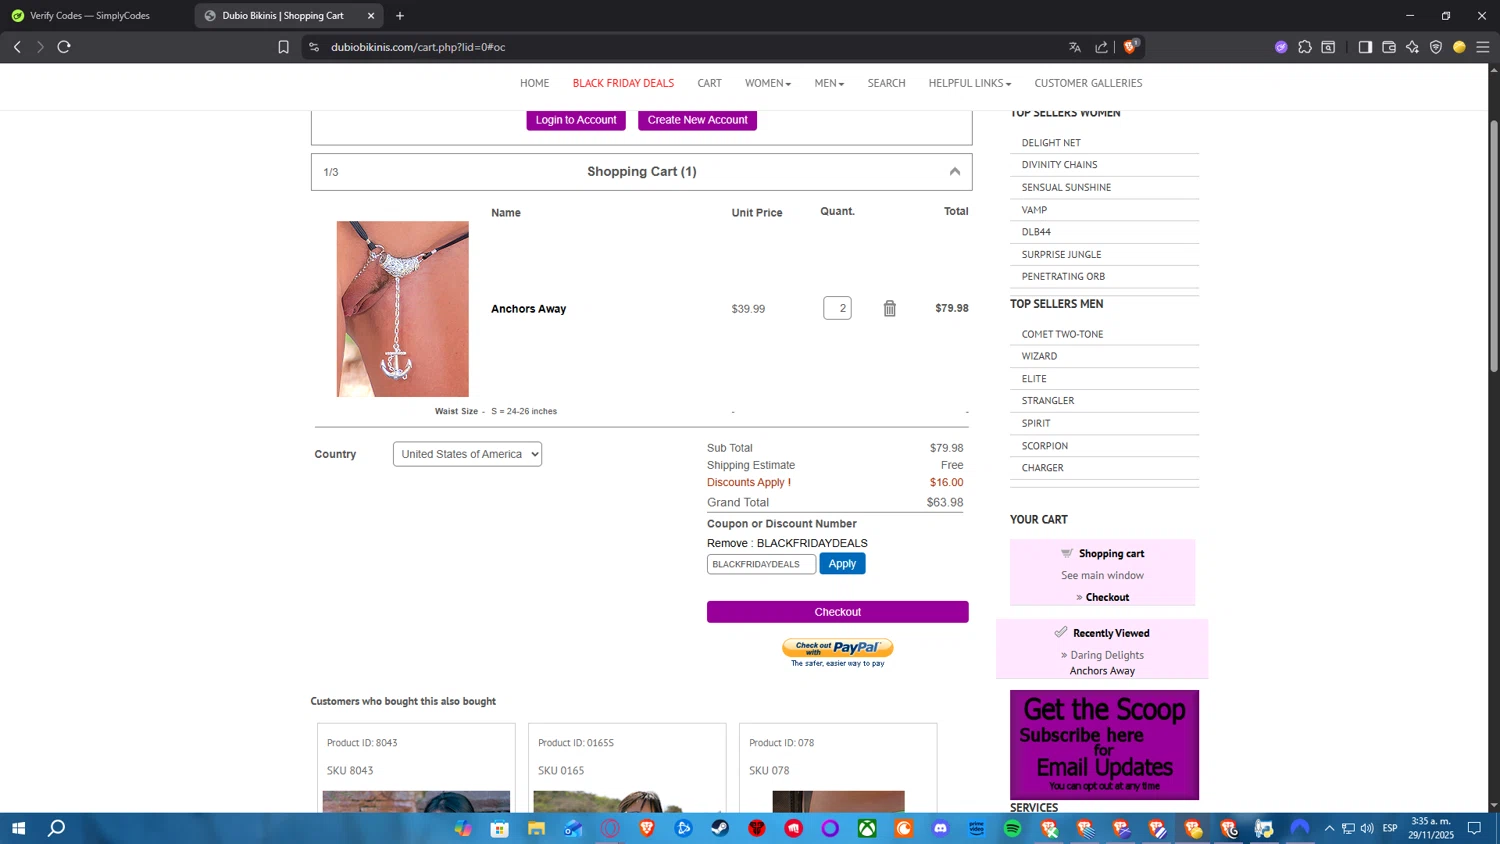The image size is (1500, 844).
Task: Open Brave Leo AI assistant icon
Action: [1412, 47]
